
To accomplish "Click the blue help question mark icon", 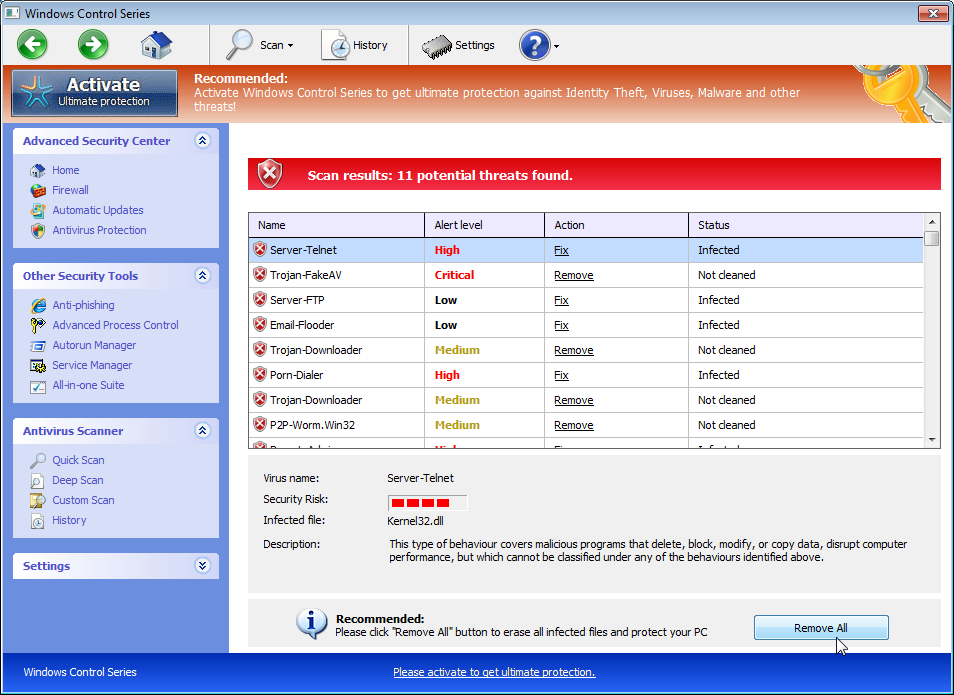I will point(535,45).
